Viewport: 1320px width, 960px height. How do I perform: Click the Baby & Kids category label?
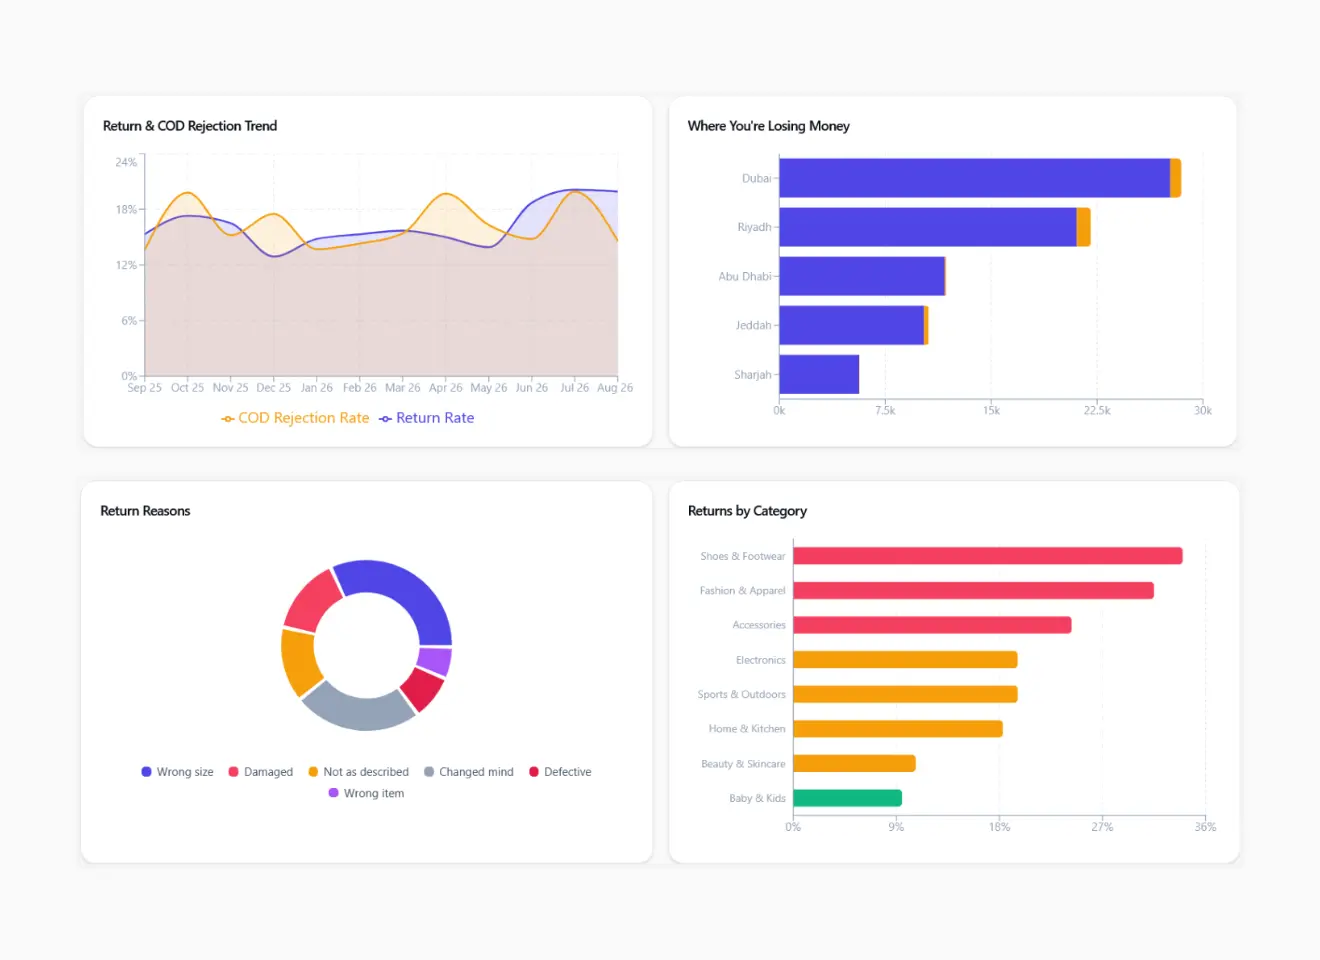coord(757,798)
